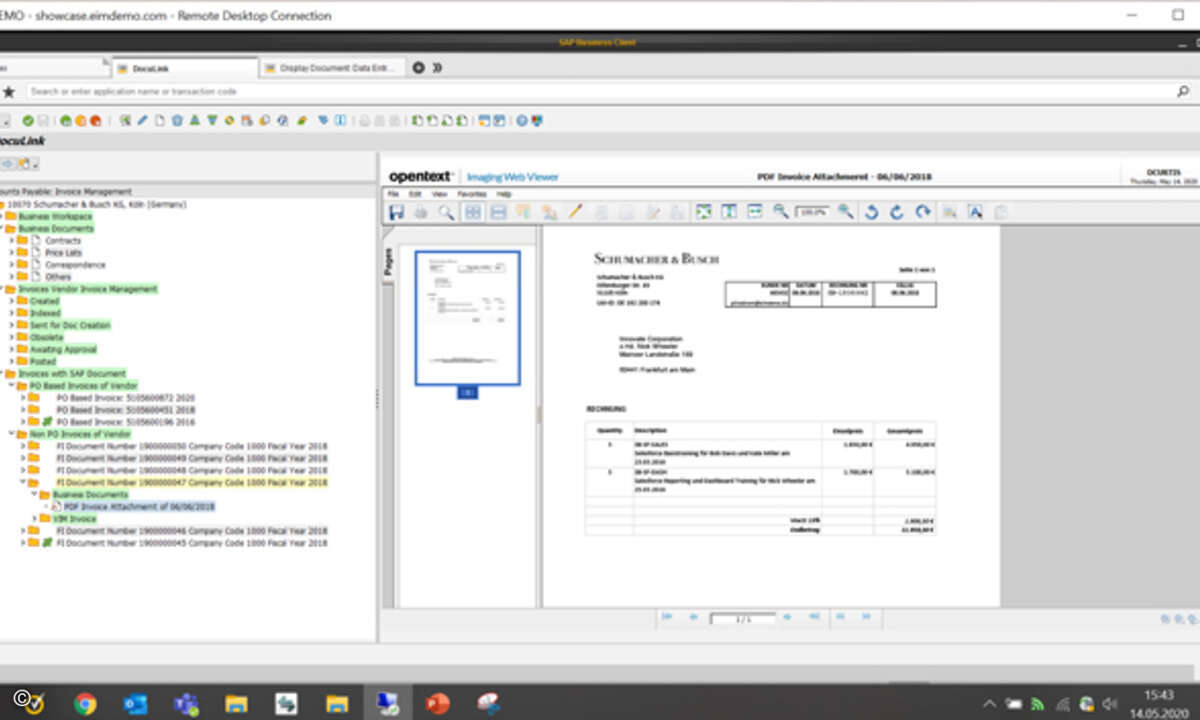Collapse PO Based Invoices of Vendor node
This screenshot has height=720, width=1200.
click(10, 386)
